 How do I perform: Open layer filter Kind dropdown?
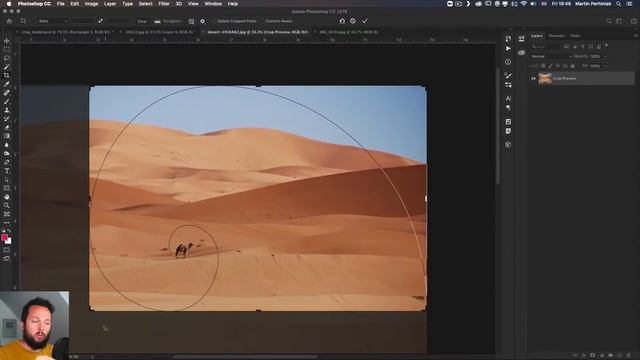tap(547, 46)
